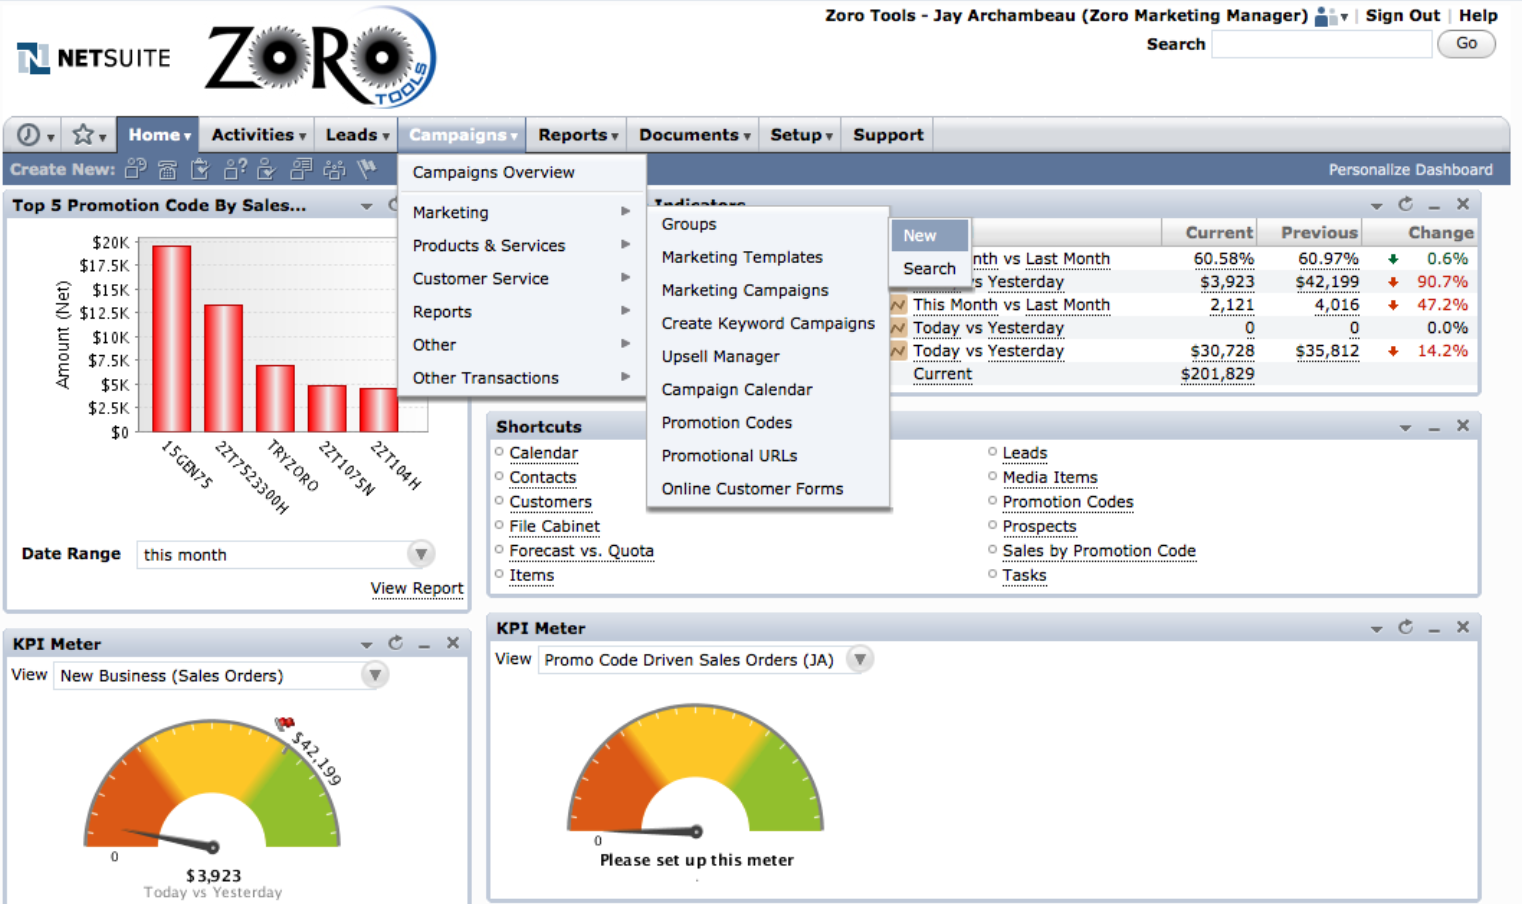
Task: Refresh the Promo Code KPI Meter portlet
Action: (x=1406, y=627)
